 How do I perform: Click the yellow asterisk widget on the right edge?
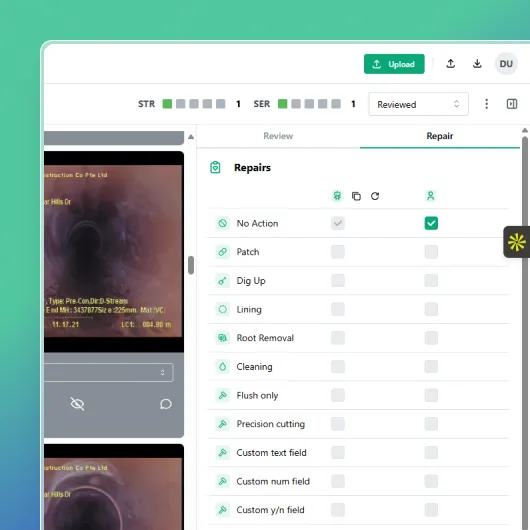pos(516,242)
